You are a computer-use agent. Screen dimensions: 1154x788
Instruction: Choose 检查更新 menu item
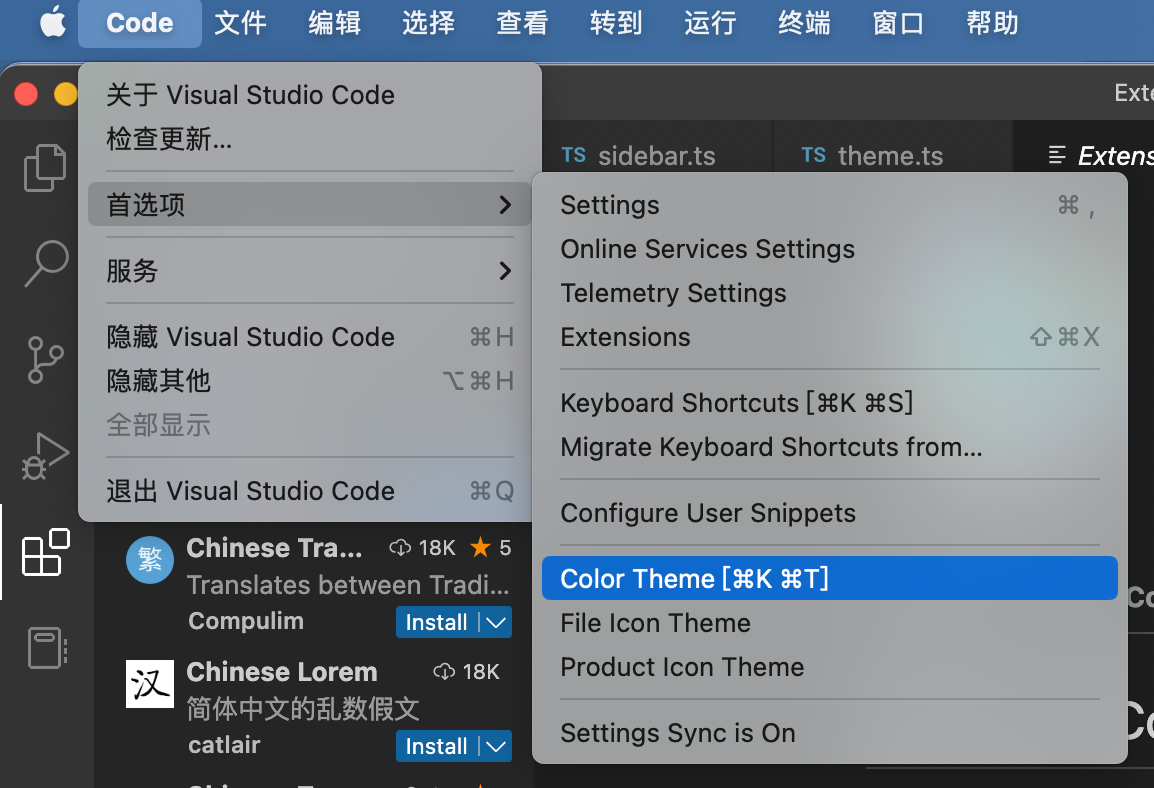click(x=310, y=138)
